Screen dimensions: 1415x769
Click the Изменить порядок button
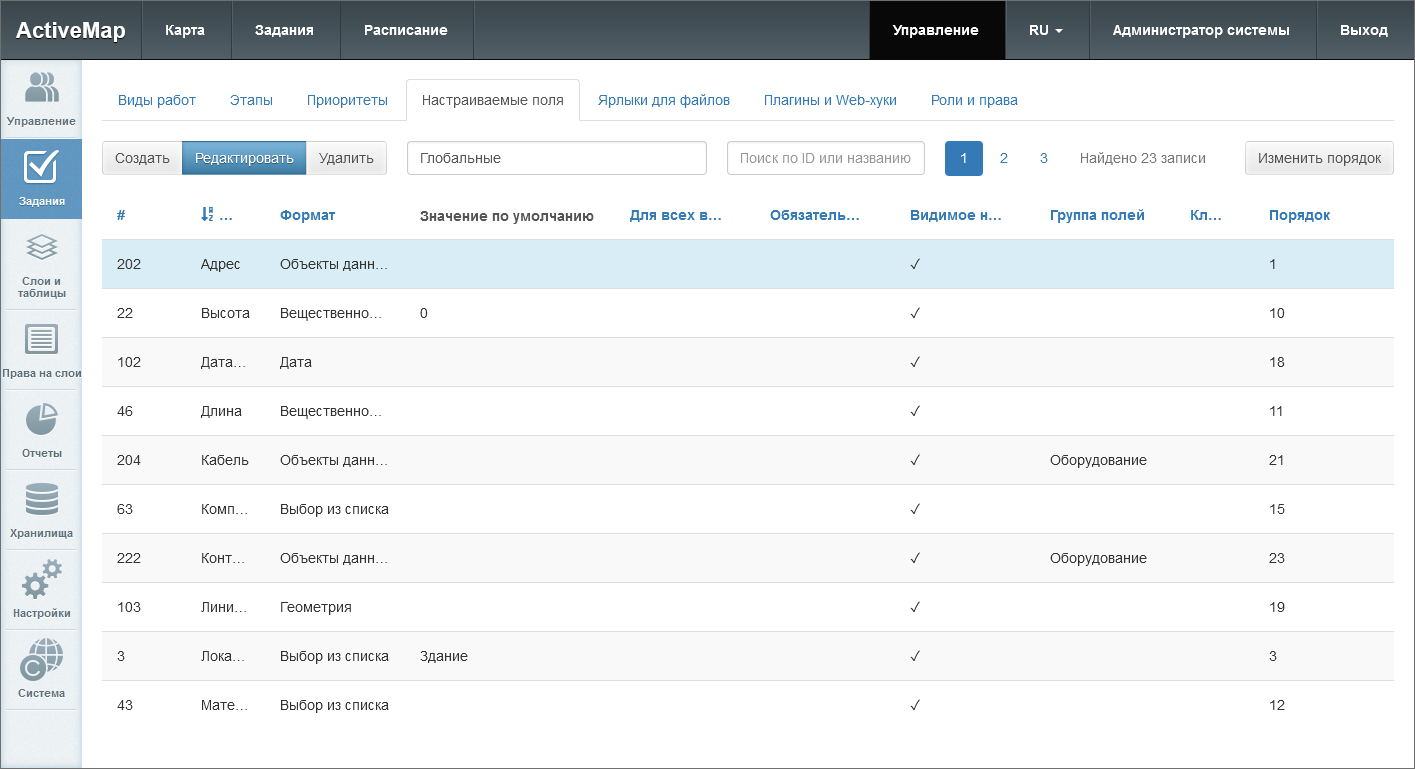point(1319,158)
